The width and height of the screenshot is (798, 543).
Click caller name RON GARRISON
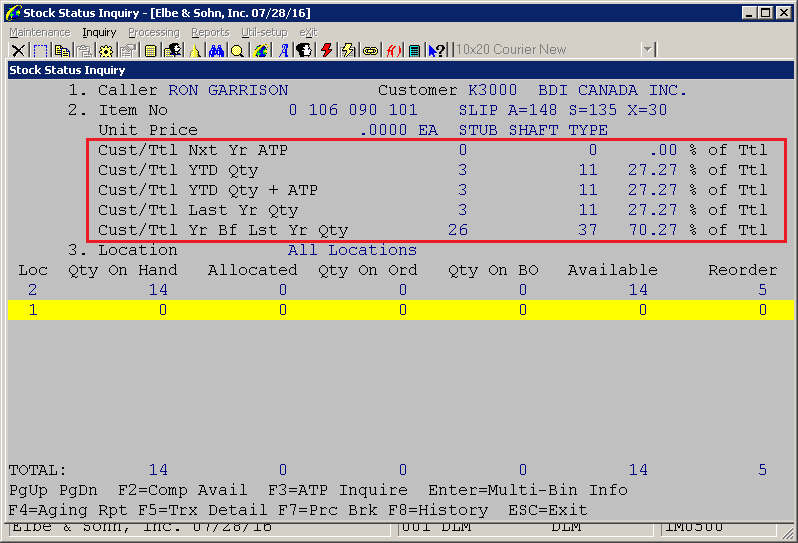click(228, 90)
